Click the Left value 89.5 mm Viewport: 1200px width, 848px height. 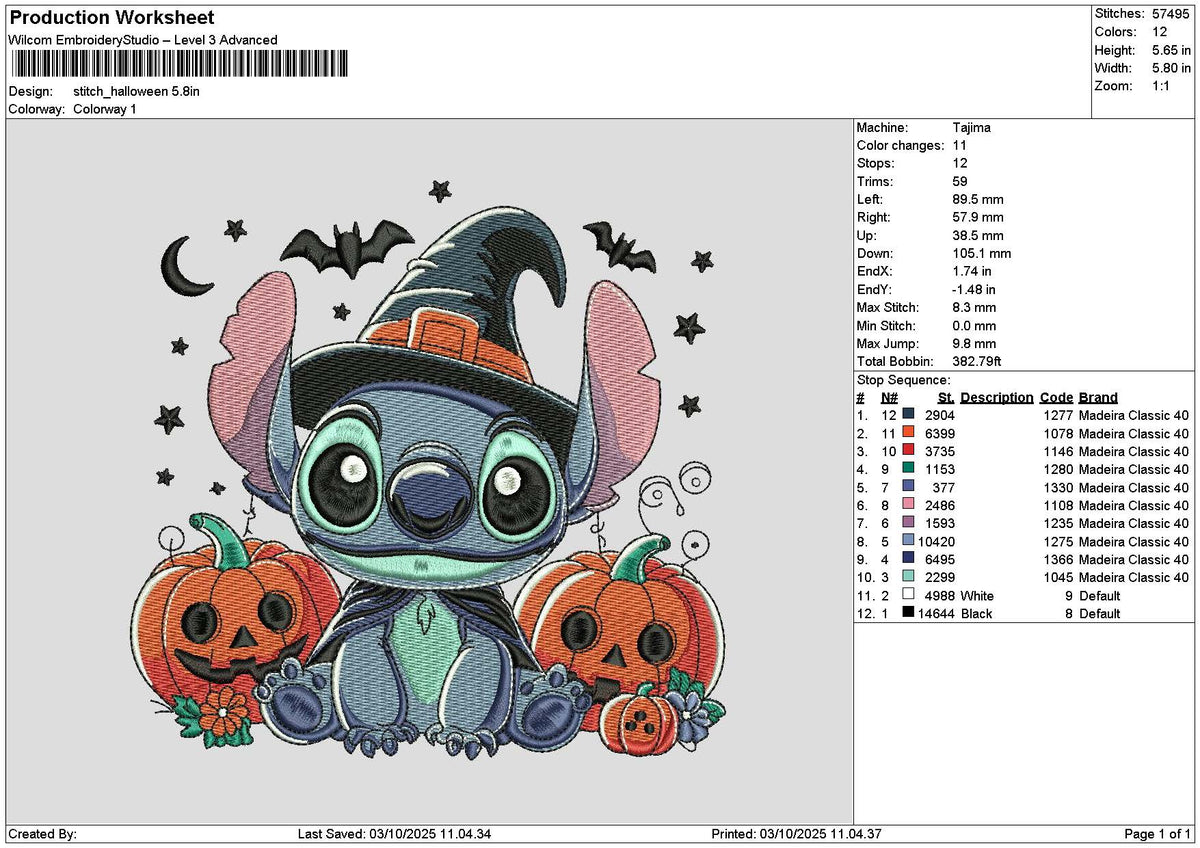978,200
